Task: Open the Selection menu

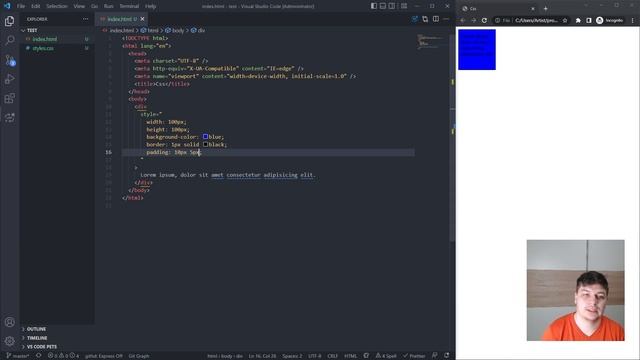Action: (x=57, y=6)
